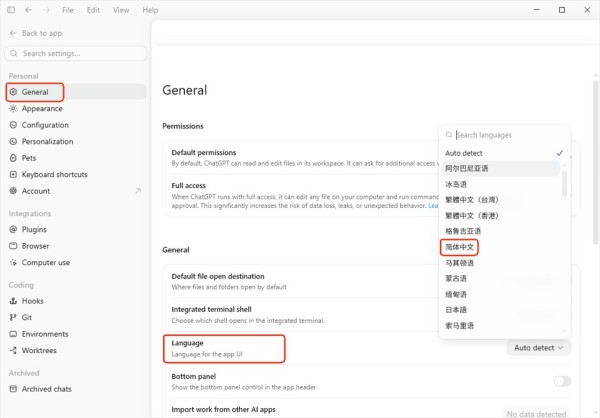Open Pets settings icon

pyautogui.click(x=13, y=158)
